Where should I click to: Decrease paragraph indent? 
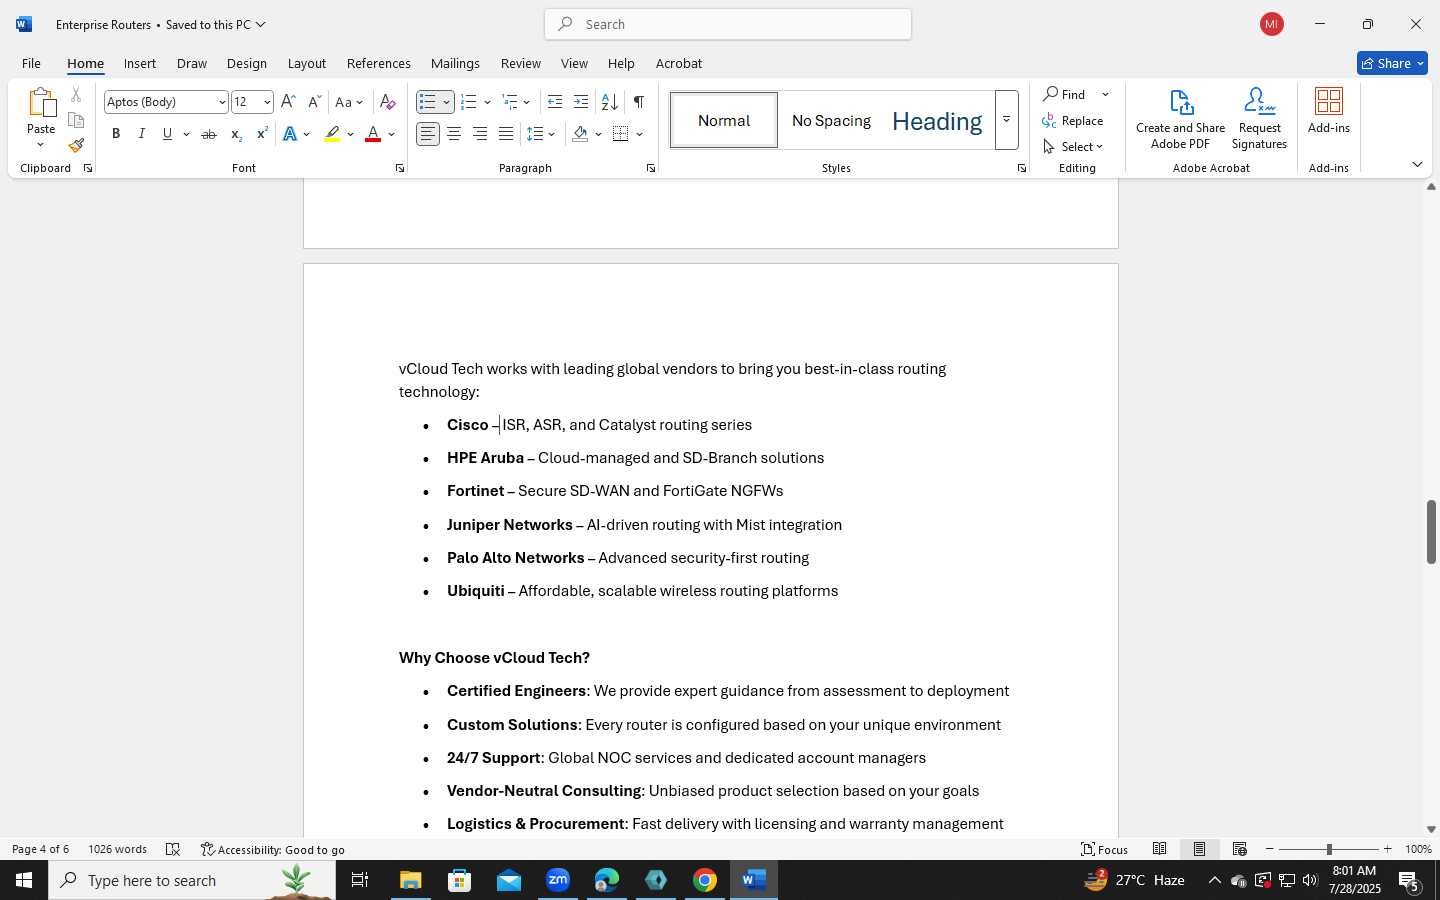[555, 102]
